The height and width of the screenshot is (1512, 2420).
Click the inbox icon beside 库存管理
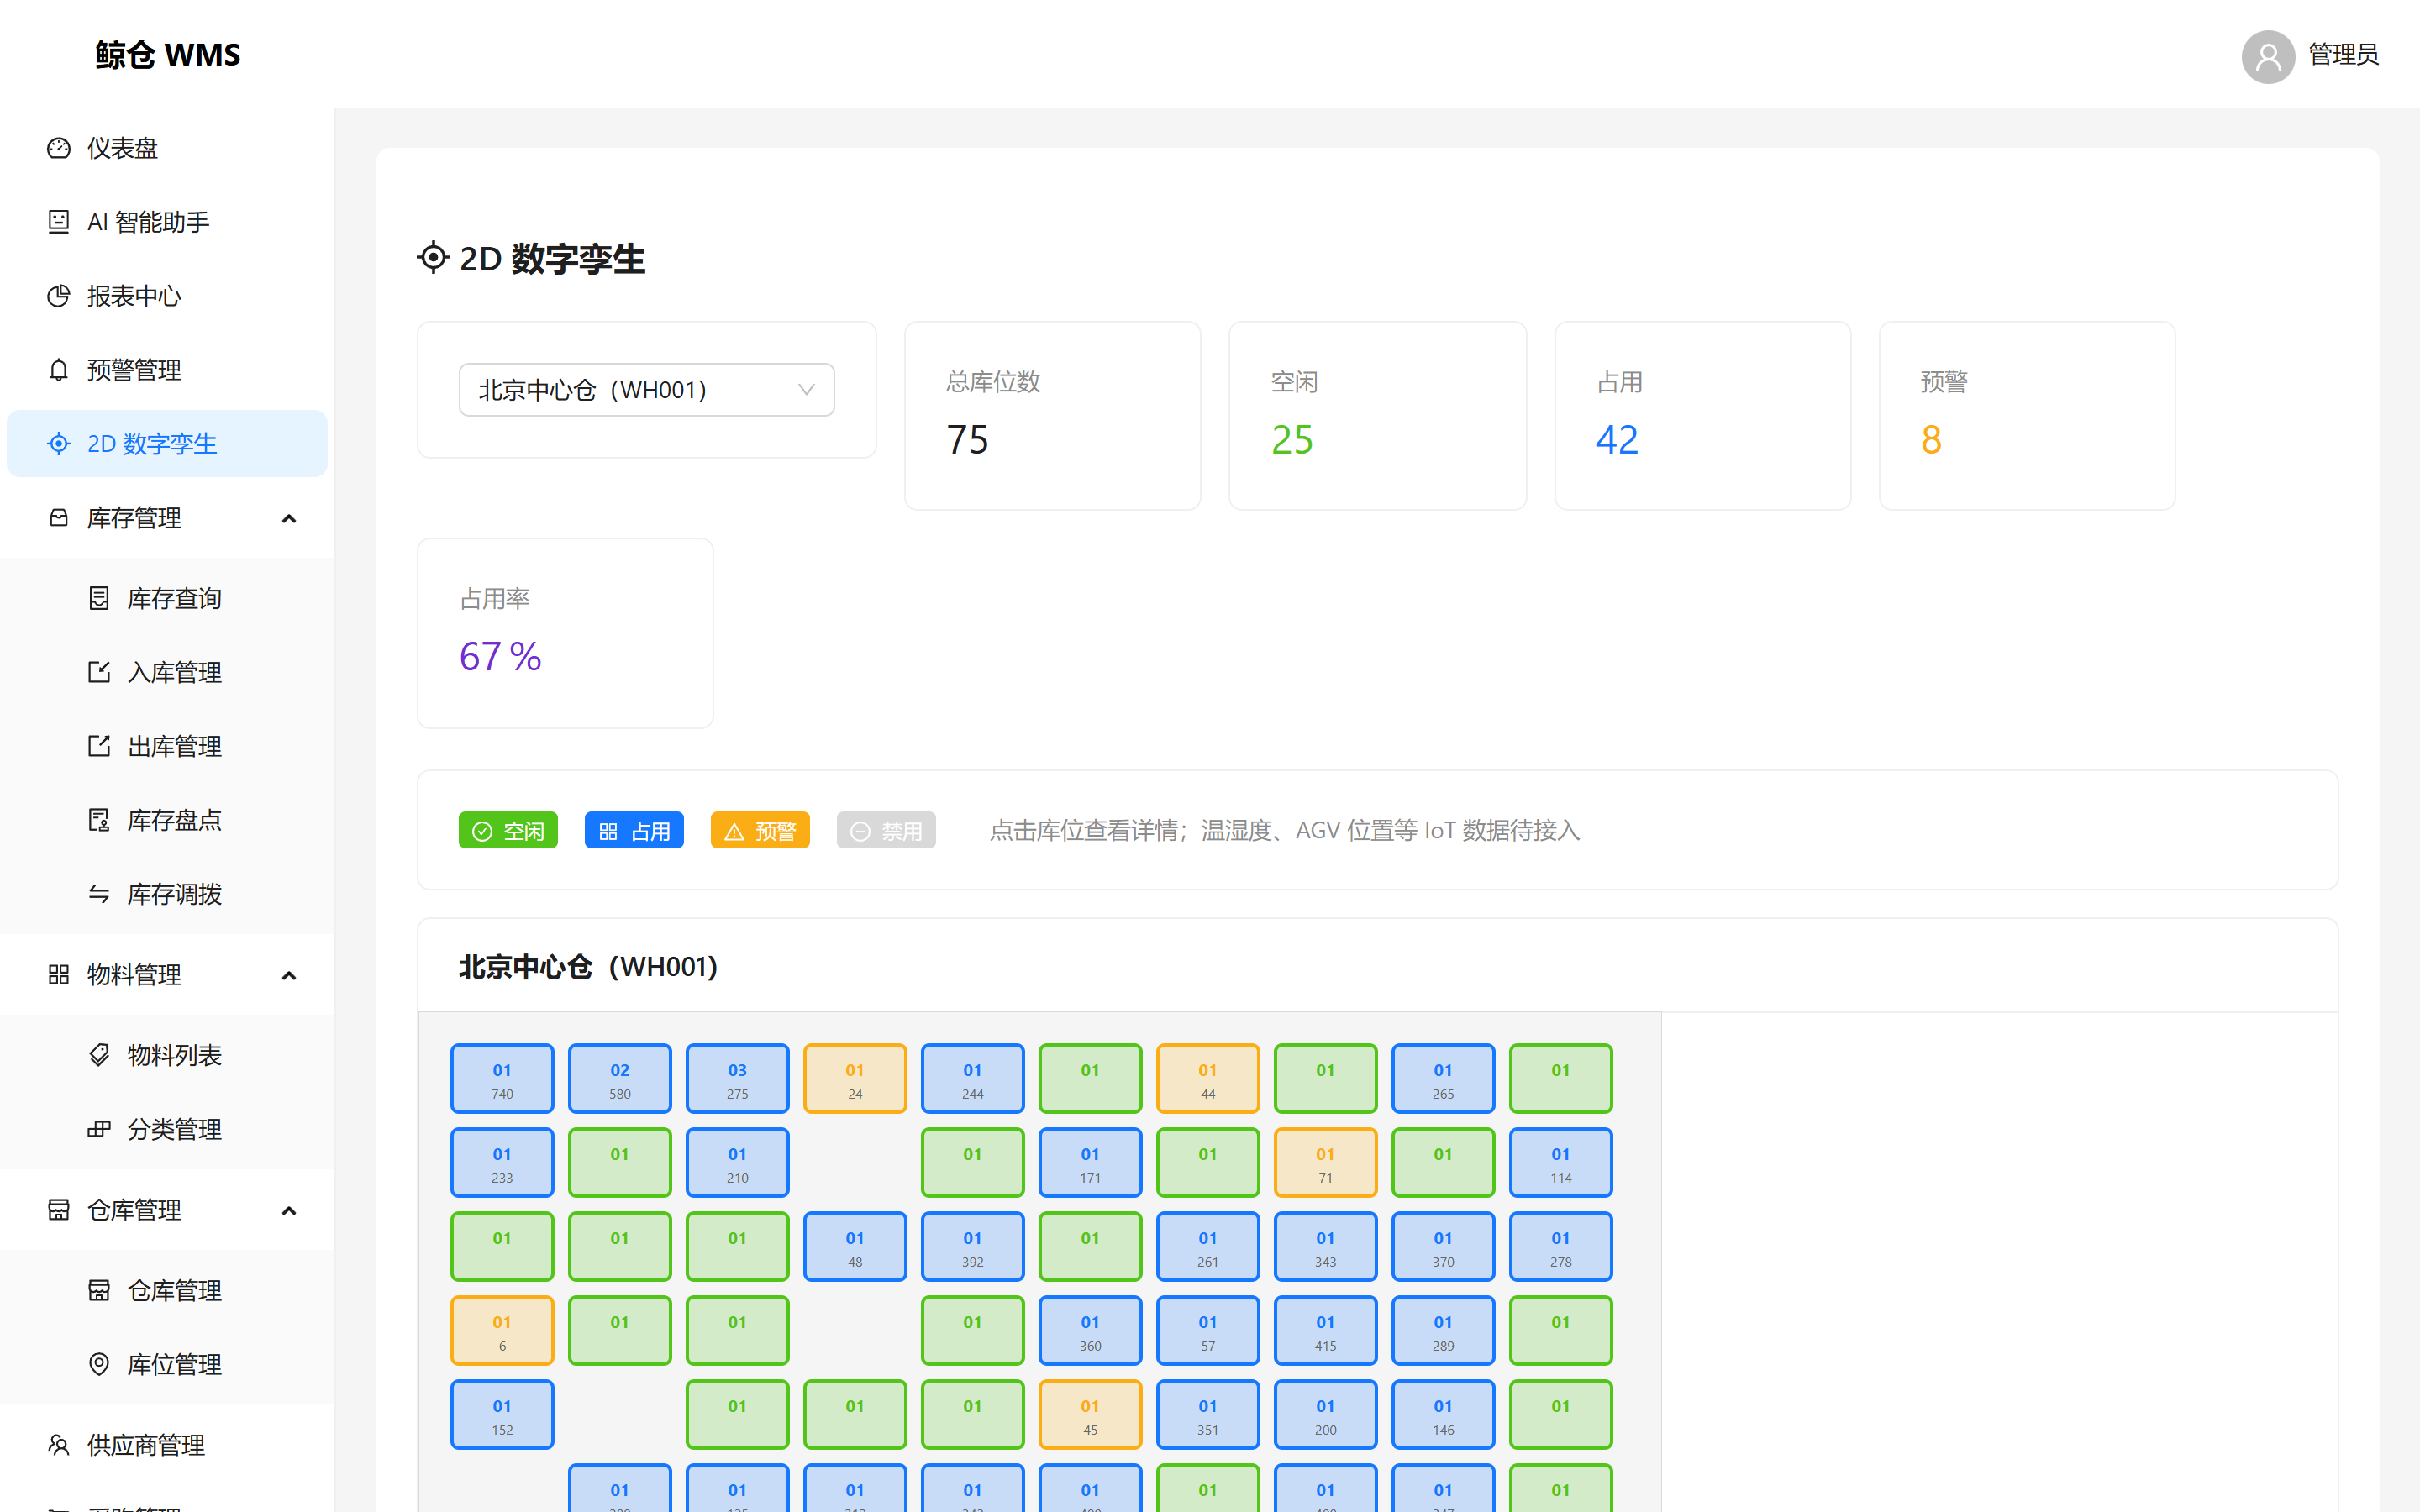(59, 518)
